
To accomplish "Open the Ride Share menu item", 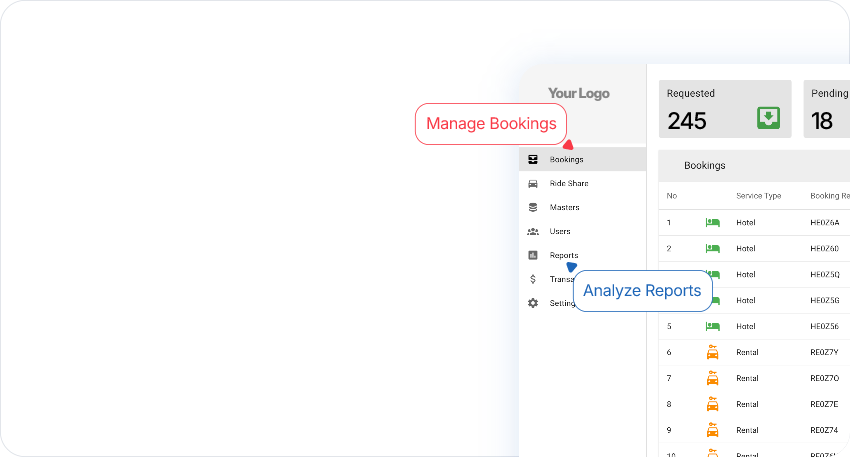I will coord(569,183).
